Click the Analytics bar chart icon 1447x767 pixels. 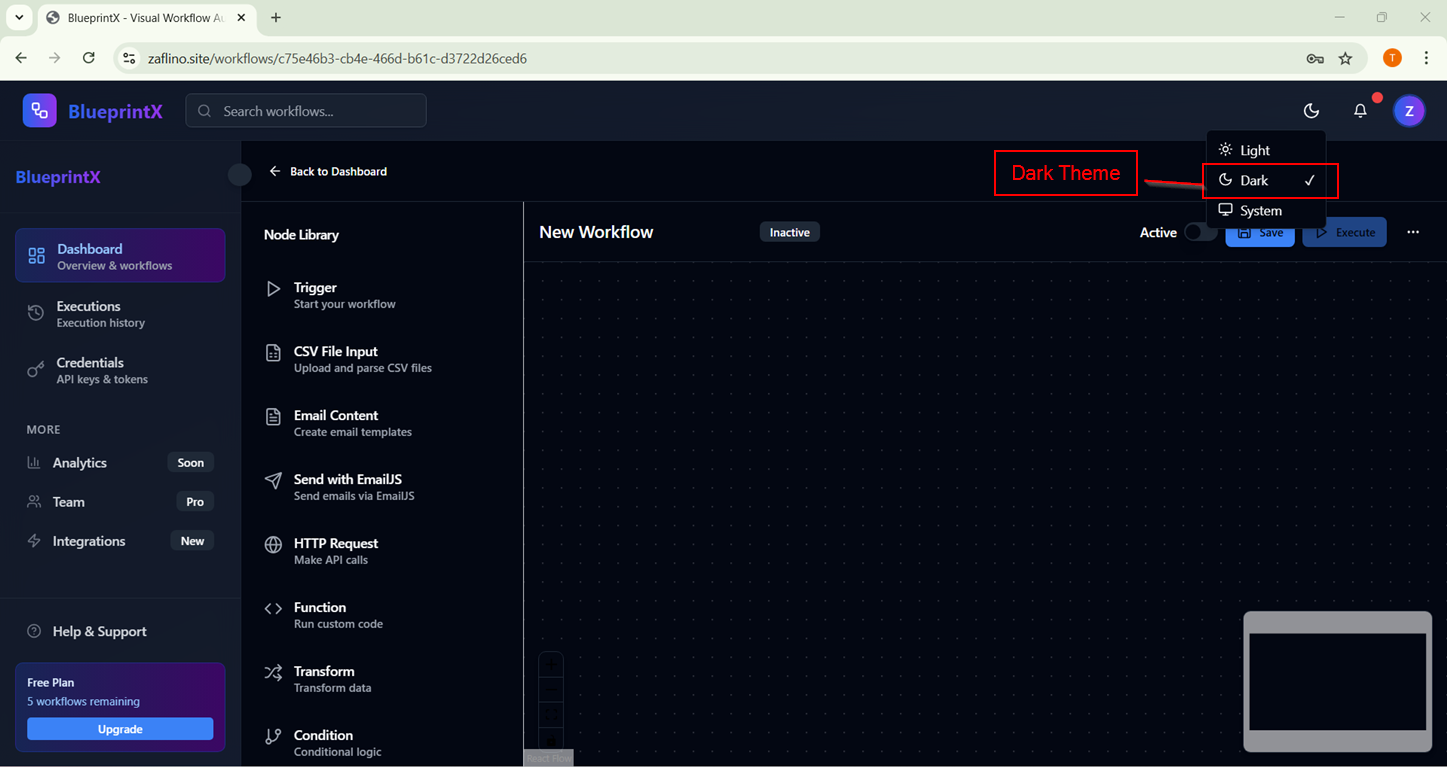point(34,463)
